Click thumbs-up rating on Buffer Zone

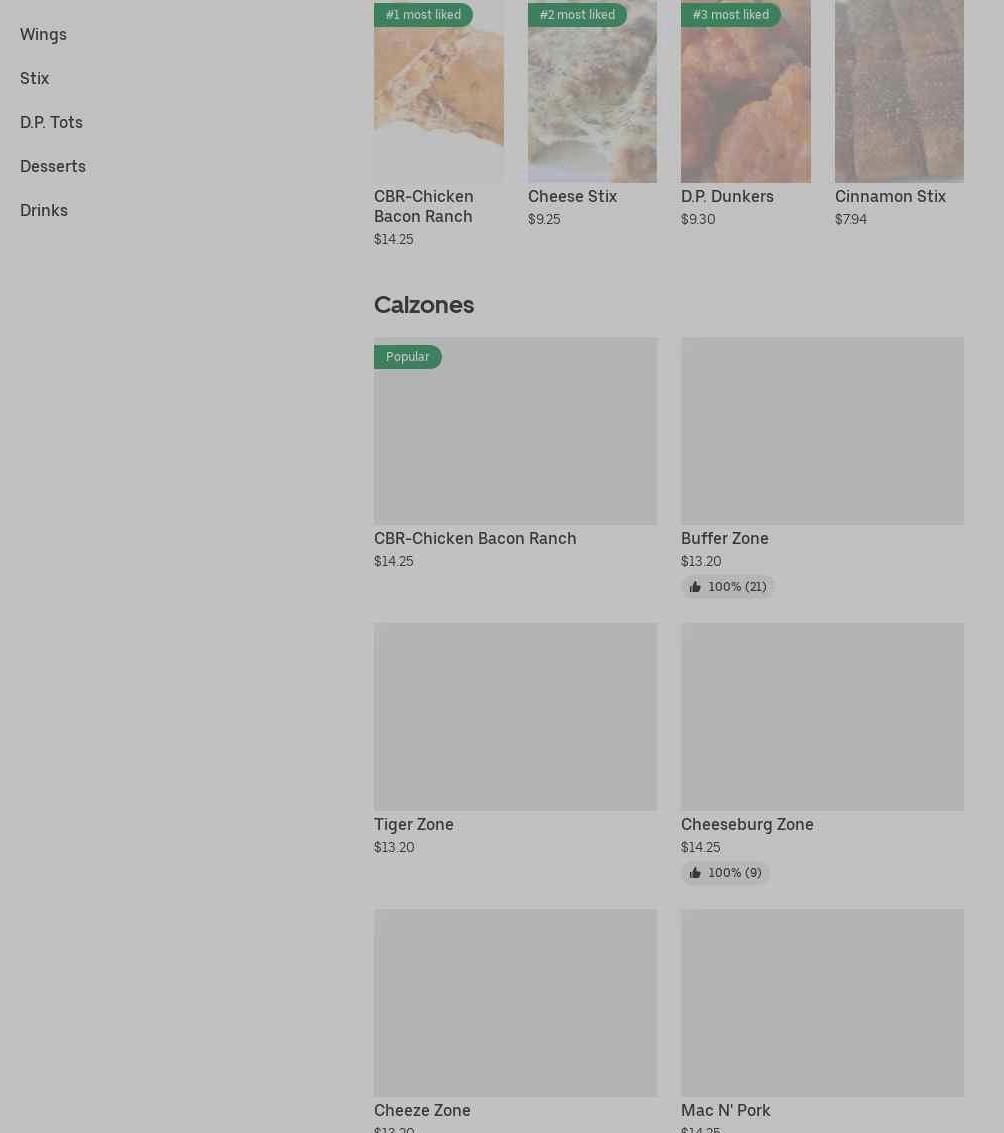727,587
